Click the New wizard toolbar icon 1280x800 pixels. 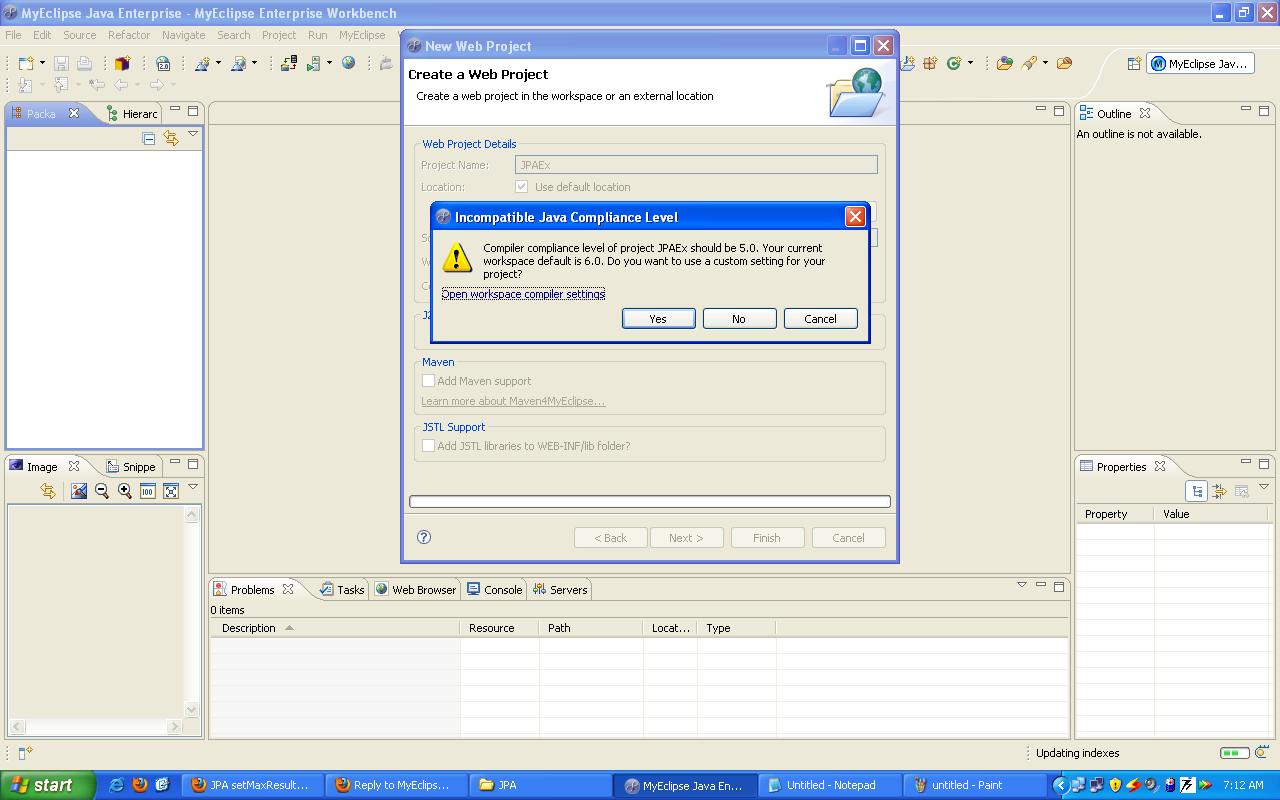[x=26, y=63]
